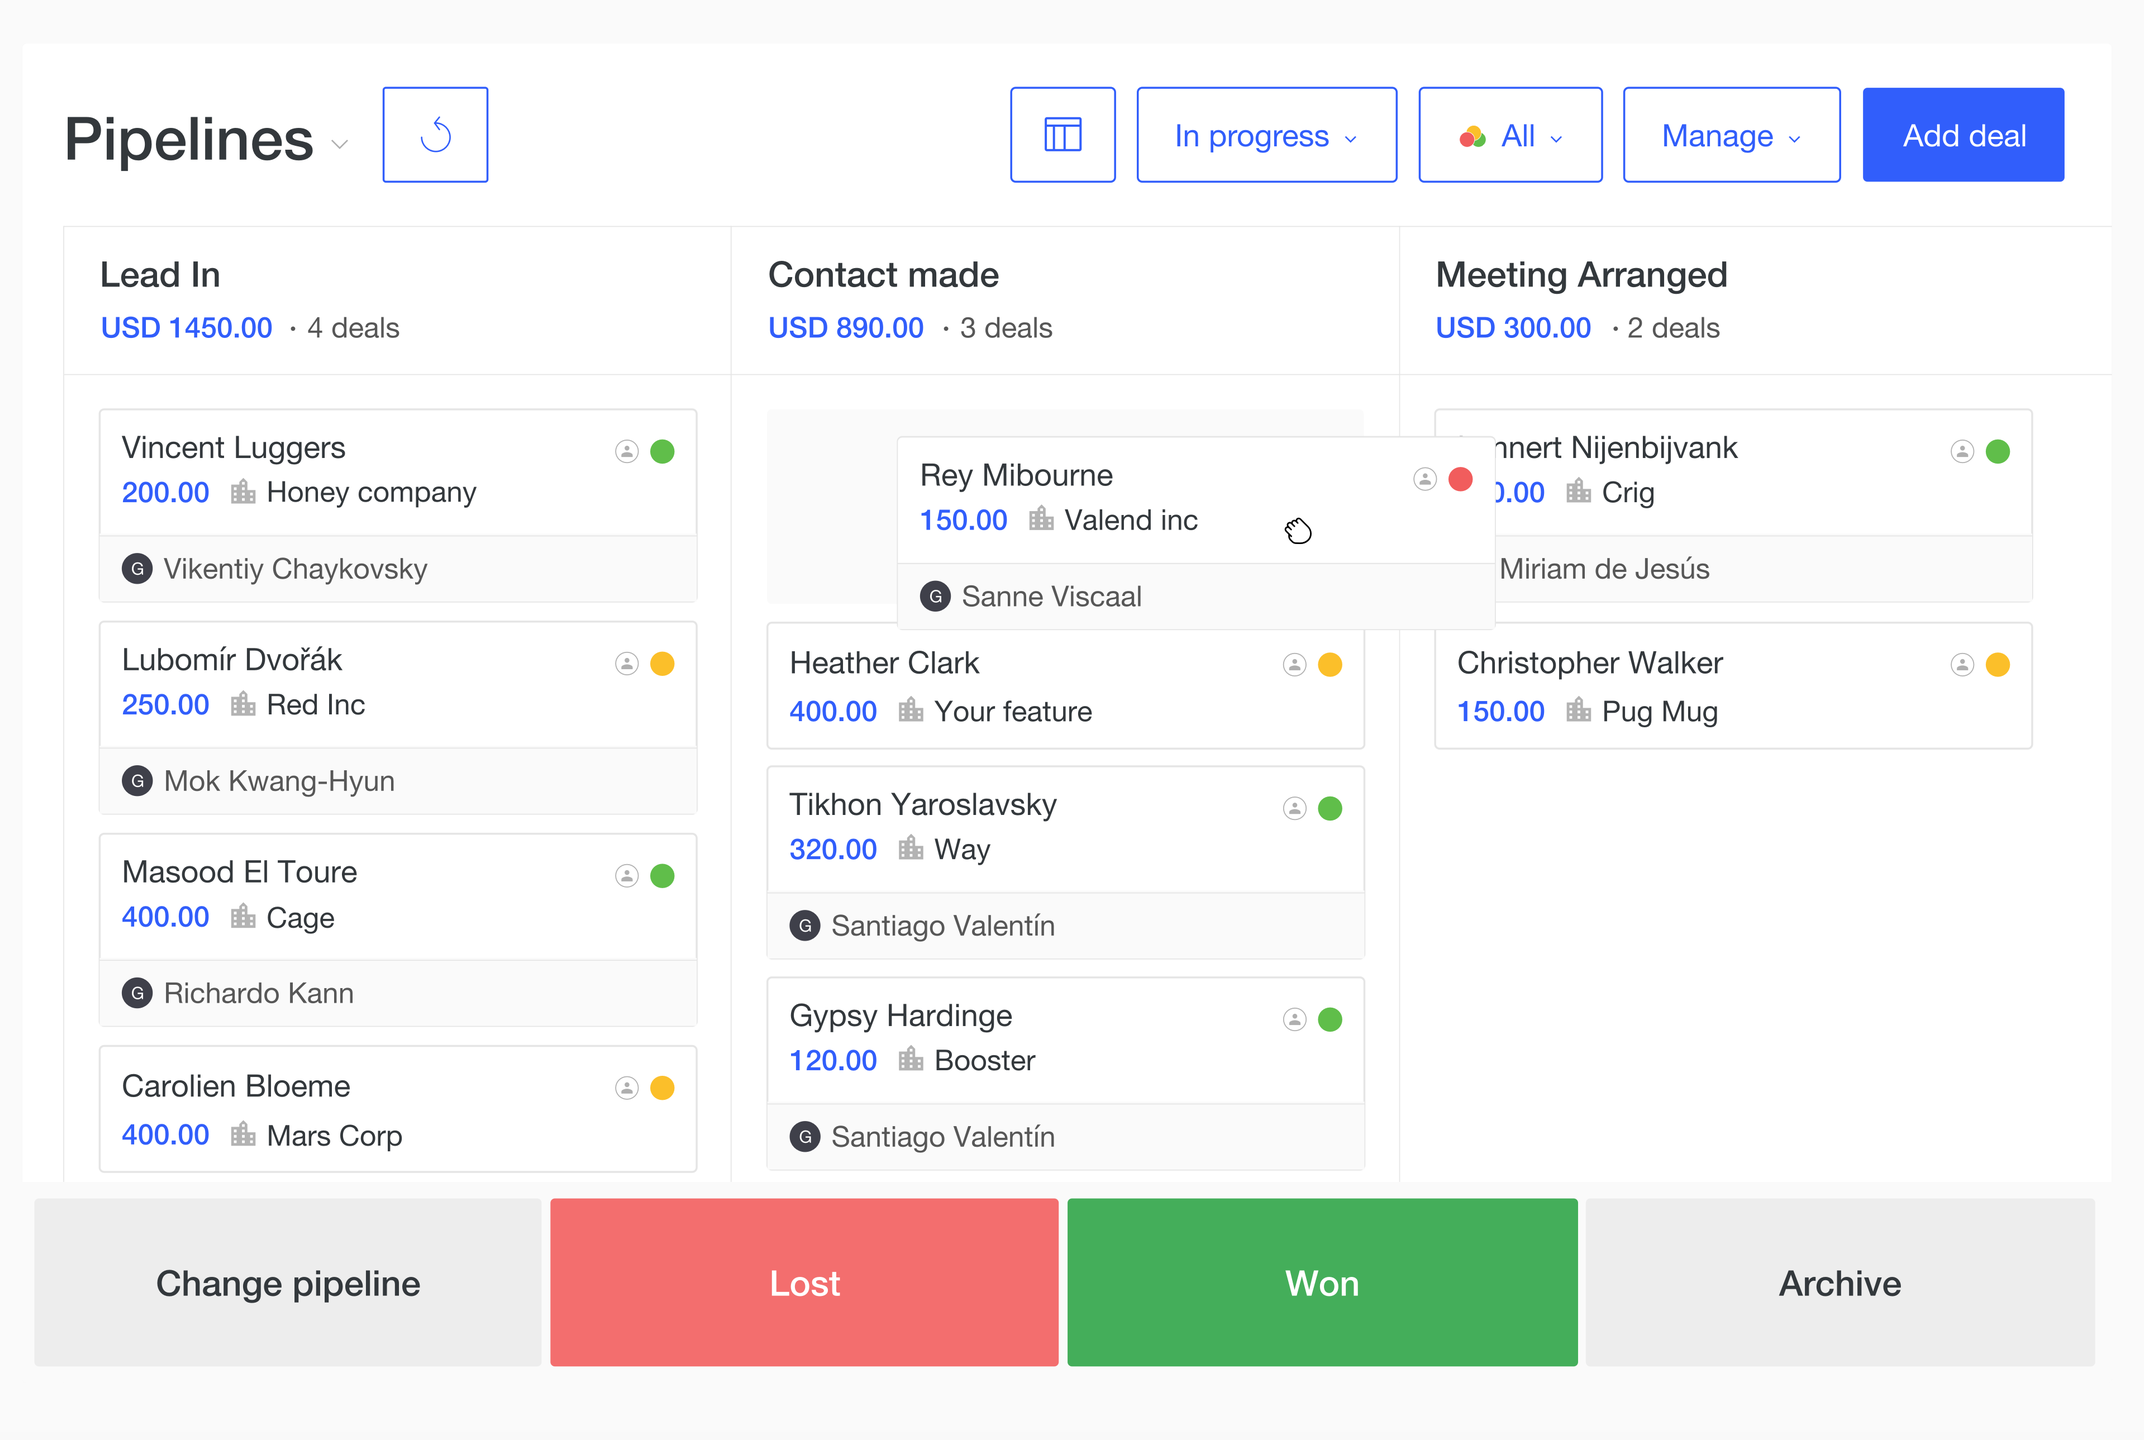Image resolution: width=2144 pixels, height=1440 pixels.
Task: Select the Change pipeline drop zone
Action: [288, 1283]
